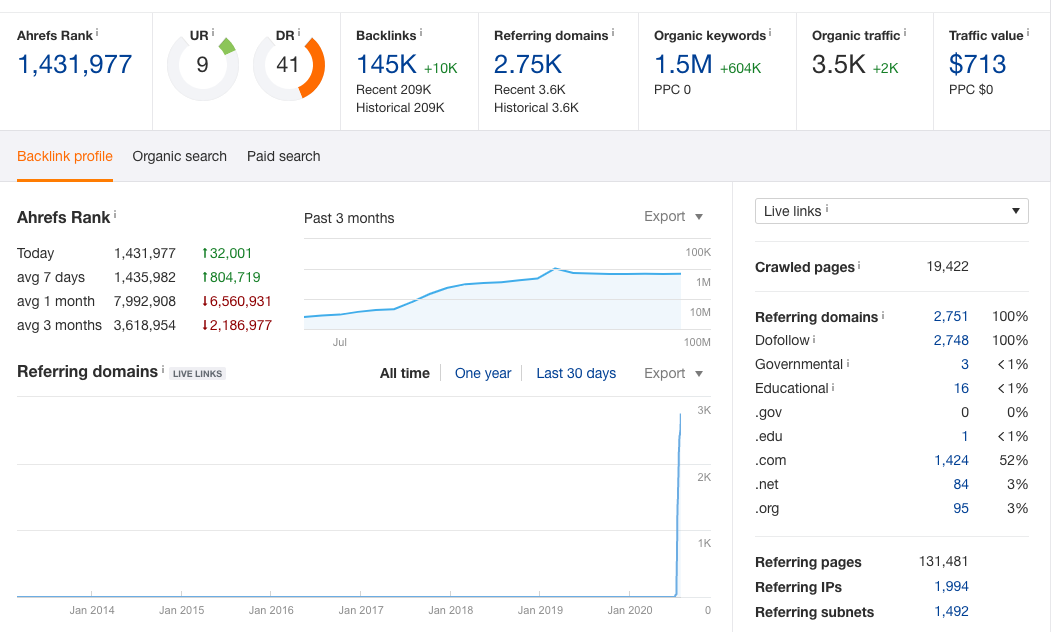Click .gov count 0
Screen dimensions: 1063x632
pyautogui.click(x=965, y=412)
